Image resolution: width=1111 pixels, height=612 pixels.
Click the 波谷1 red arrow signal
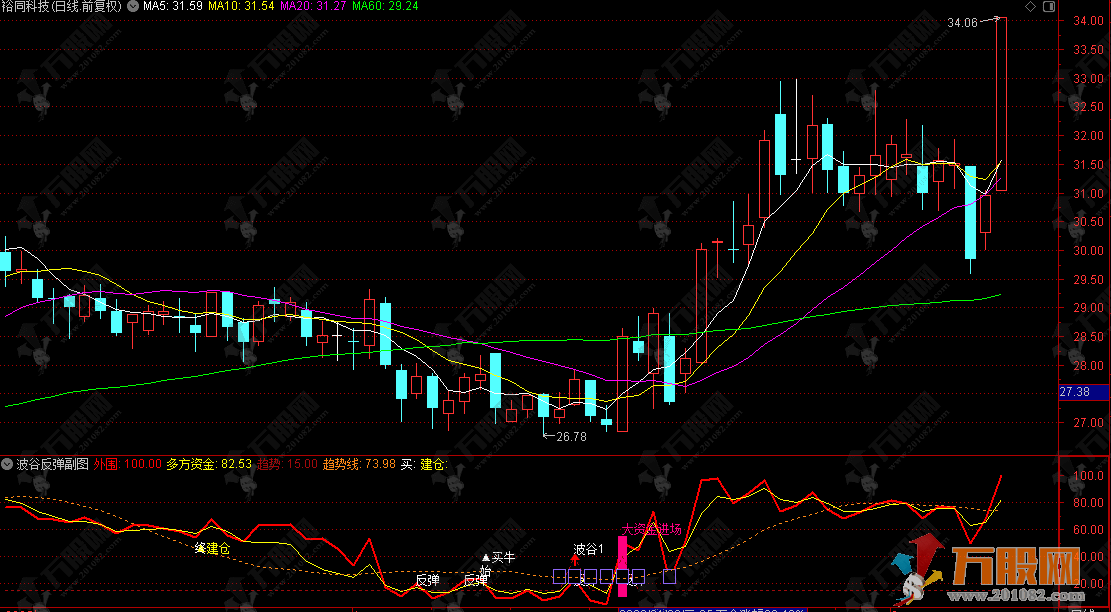point(575,561)
